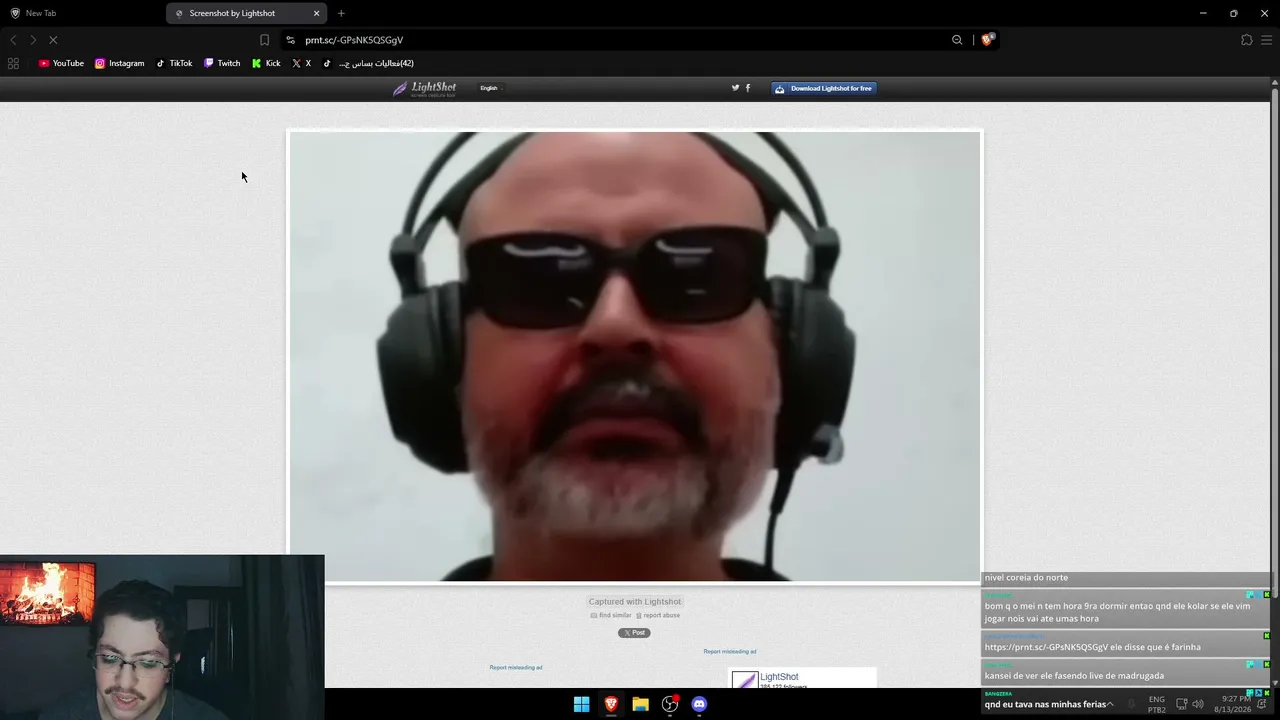Click the ENG PTB2 language indicator
1280x720 pixels.
coord(1156,704)
